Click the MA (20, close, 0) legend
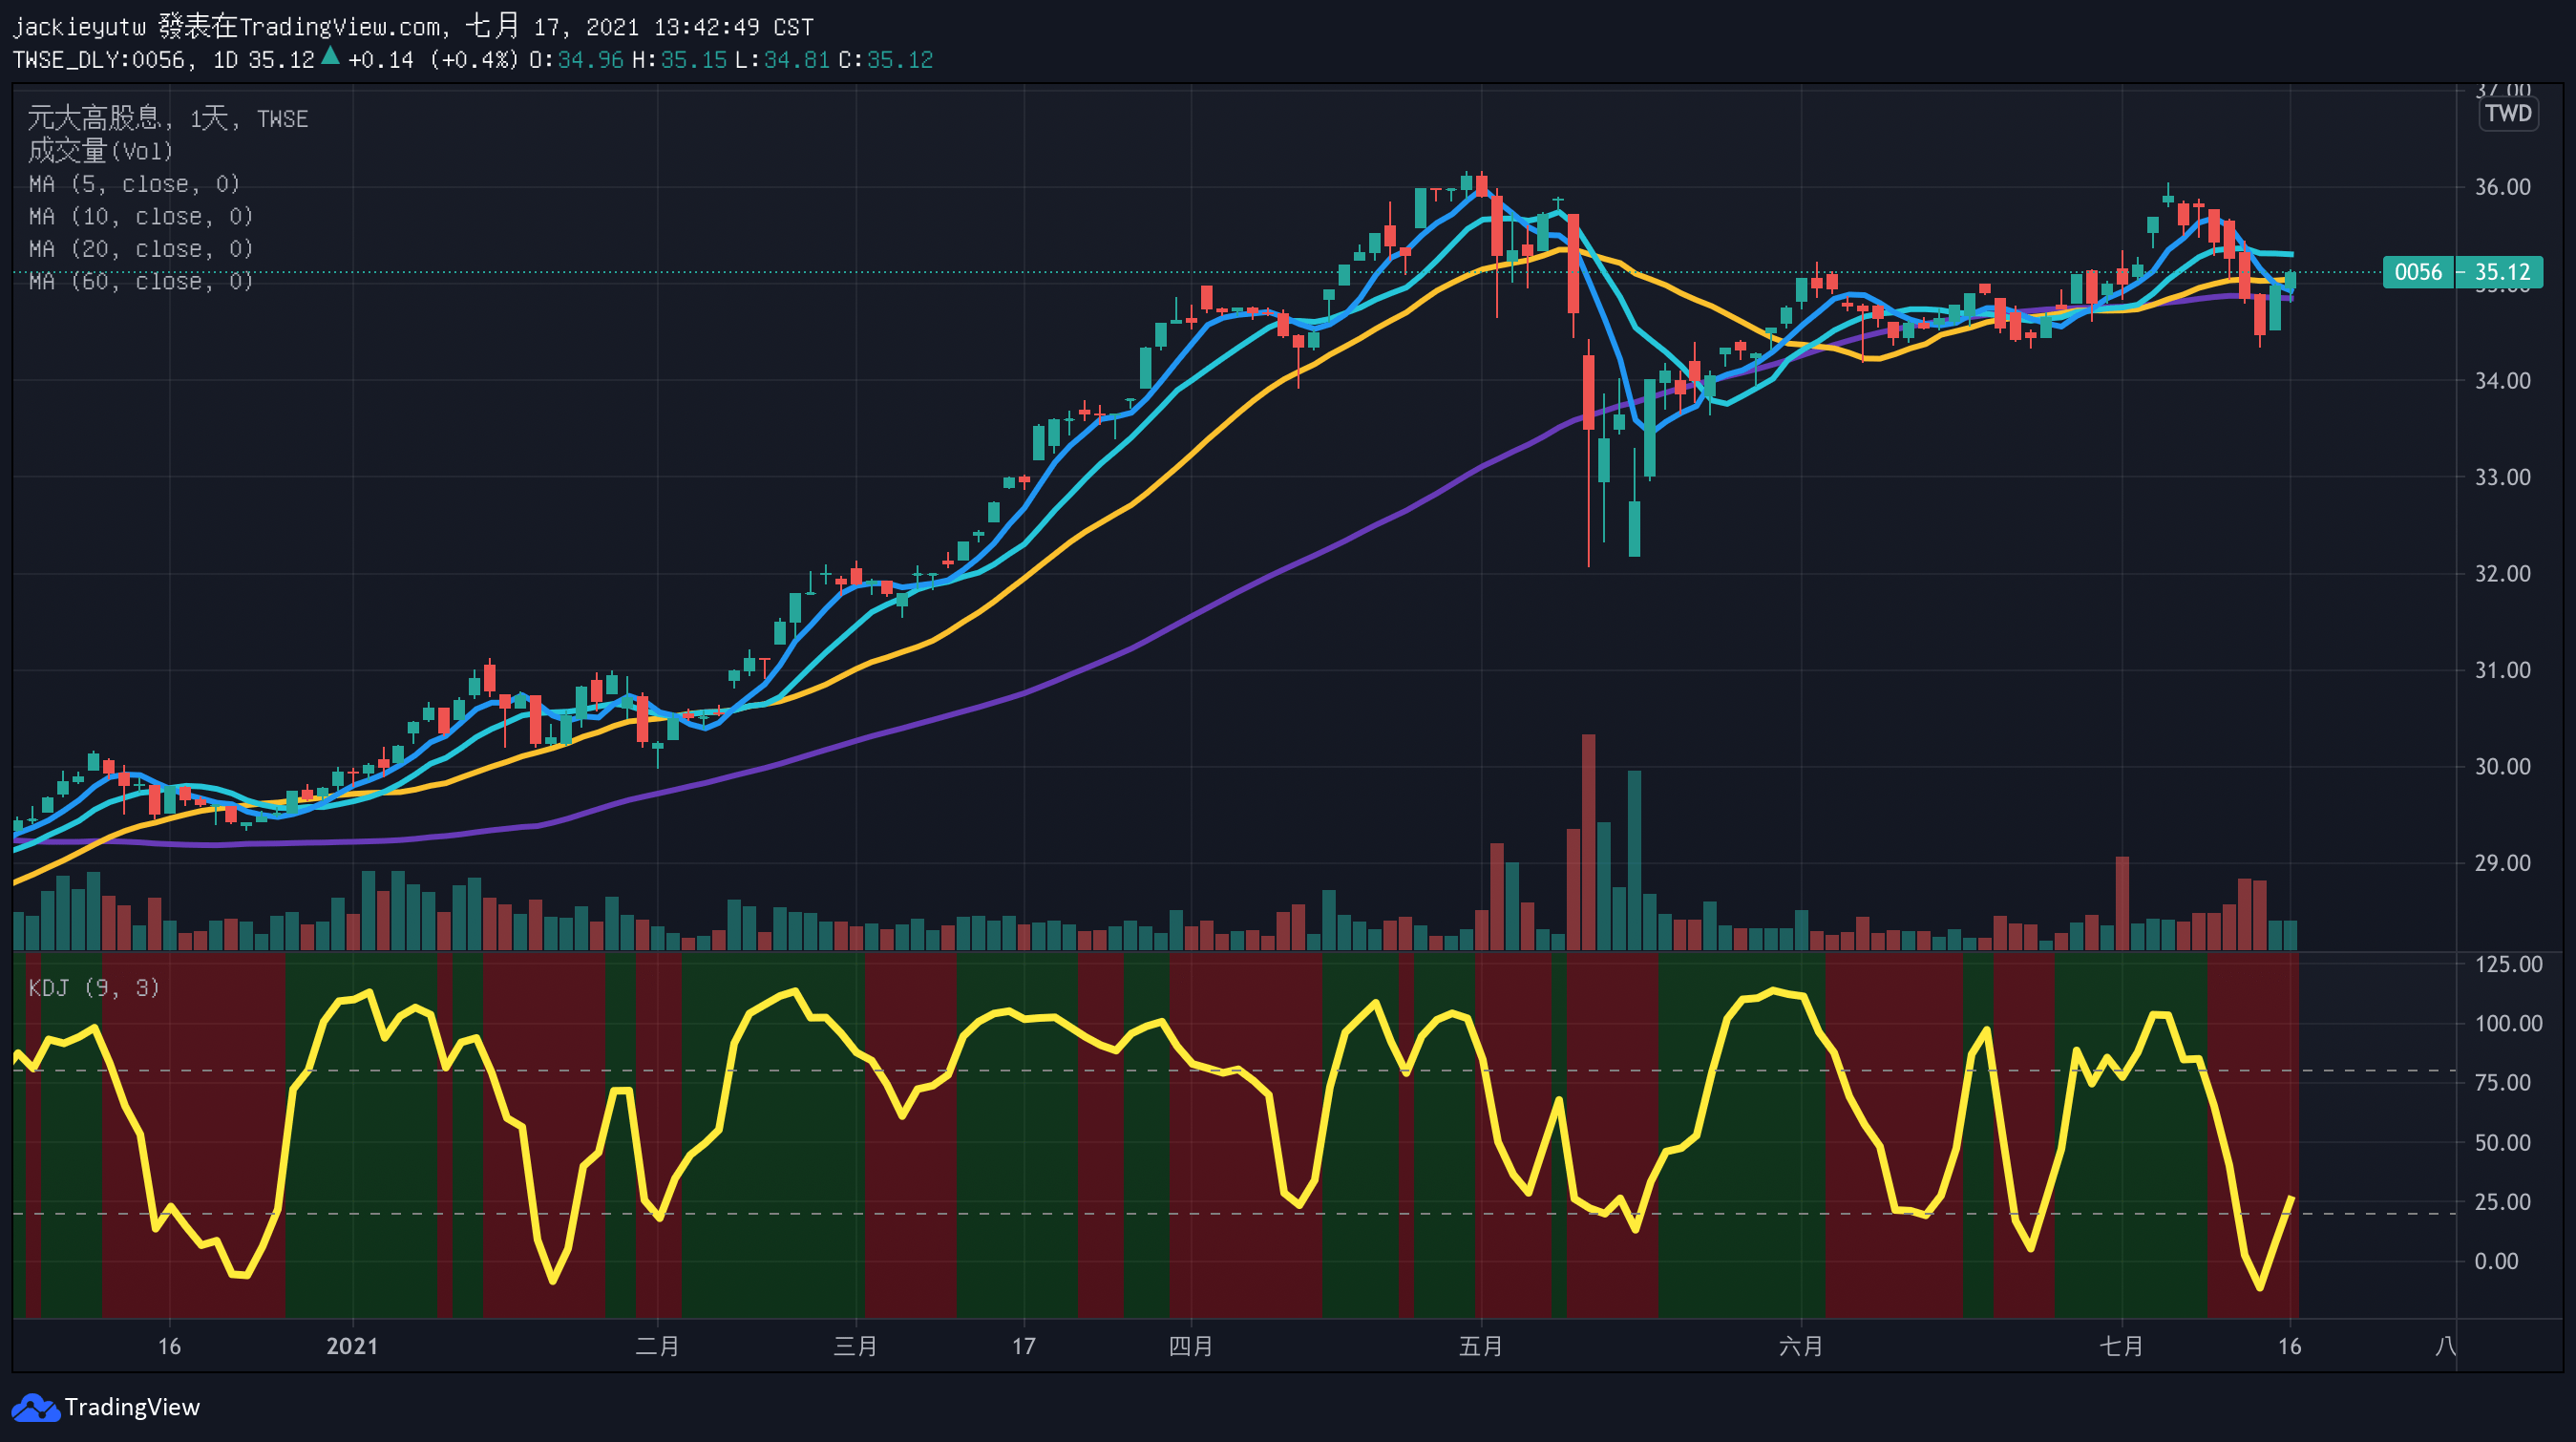The width and height of the screenshot is (2576, 1442). (140, 249)
